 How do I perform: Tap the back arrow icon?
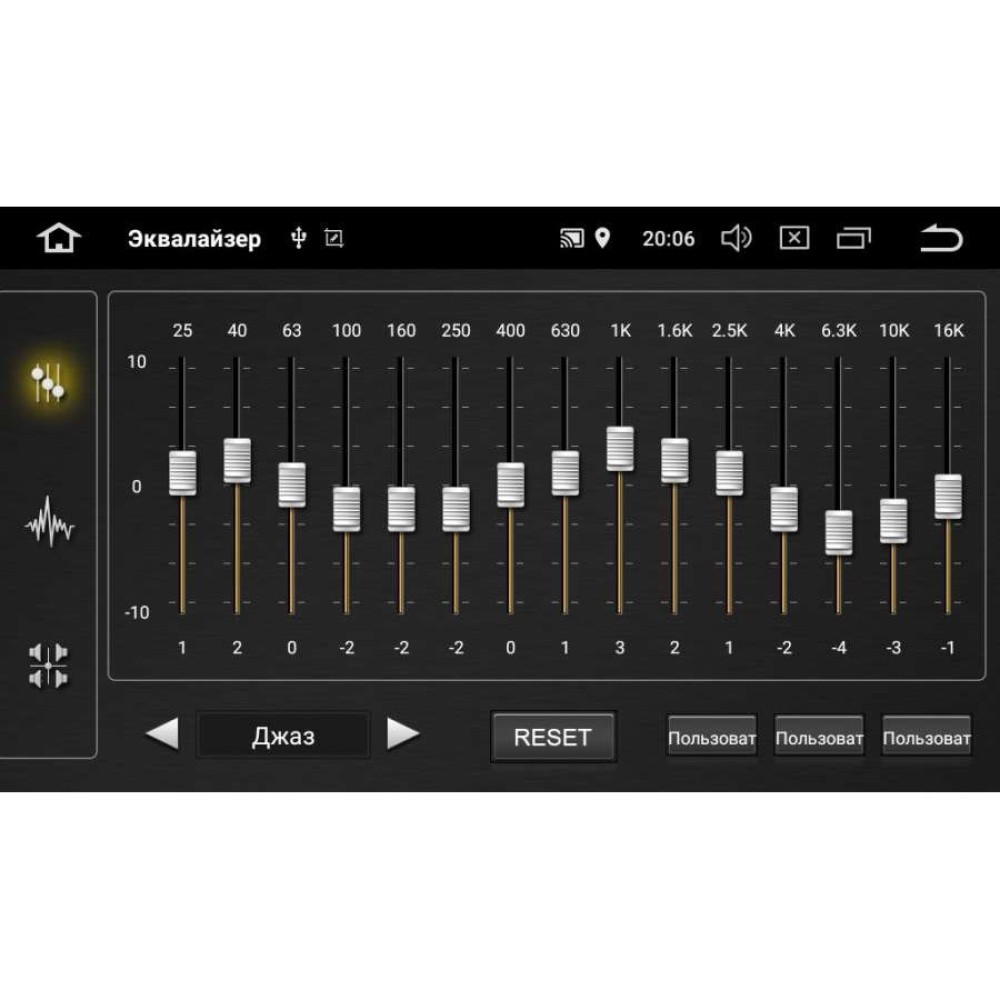coord(941,238)
